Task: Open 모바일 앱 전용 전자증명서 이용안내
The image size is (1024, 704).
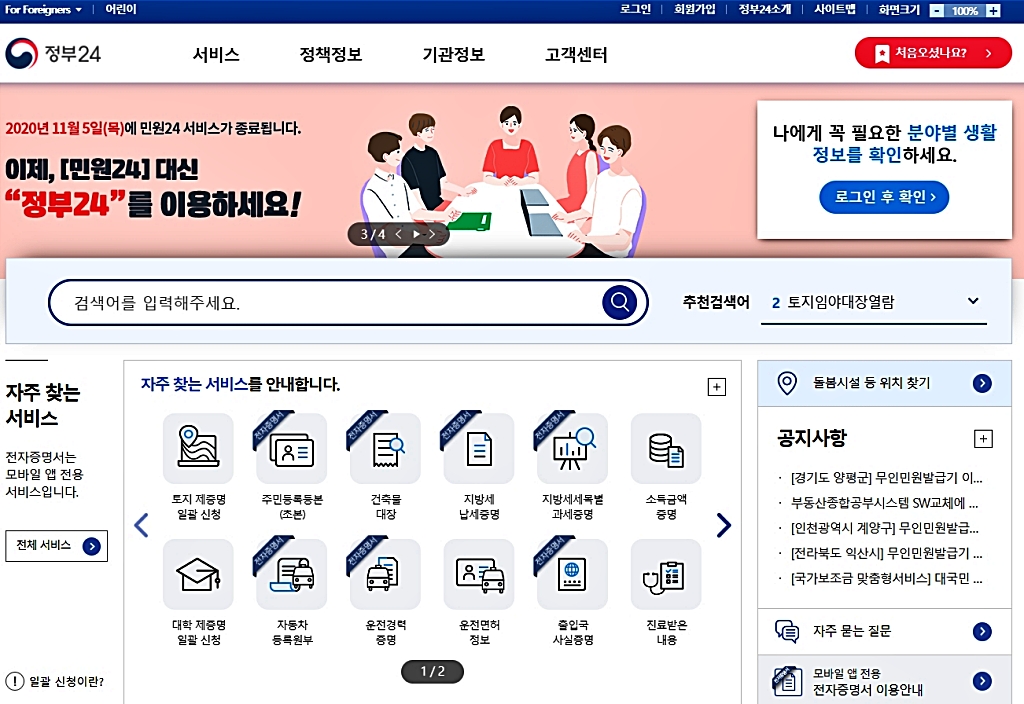Action: [884, 680]
